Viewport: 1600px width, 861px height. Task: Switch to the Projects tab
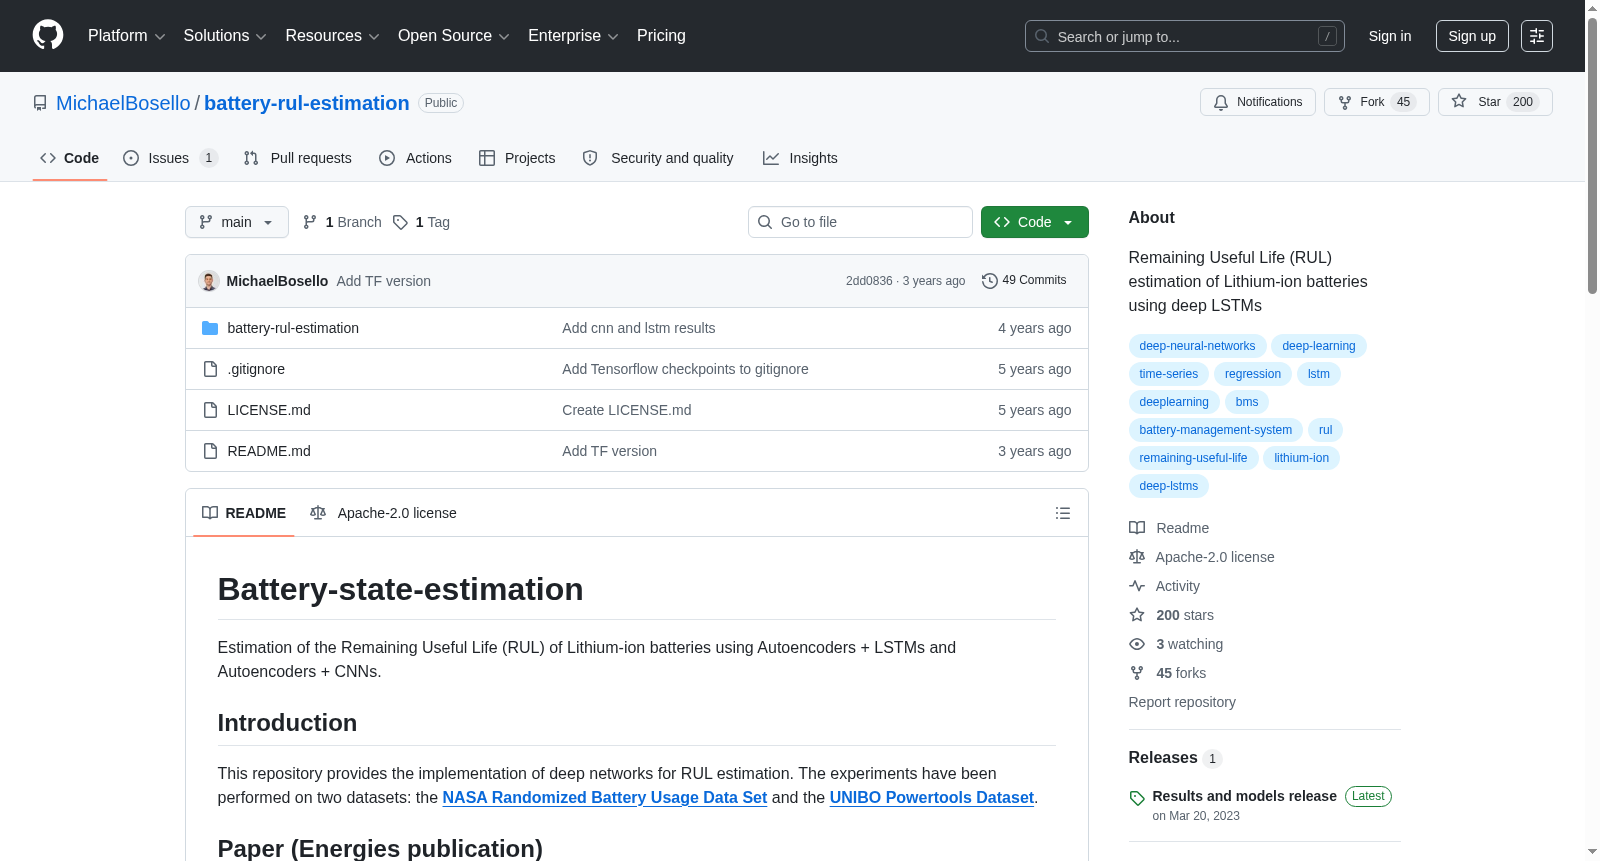tap(517, 158)
